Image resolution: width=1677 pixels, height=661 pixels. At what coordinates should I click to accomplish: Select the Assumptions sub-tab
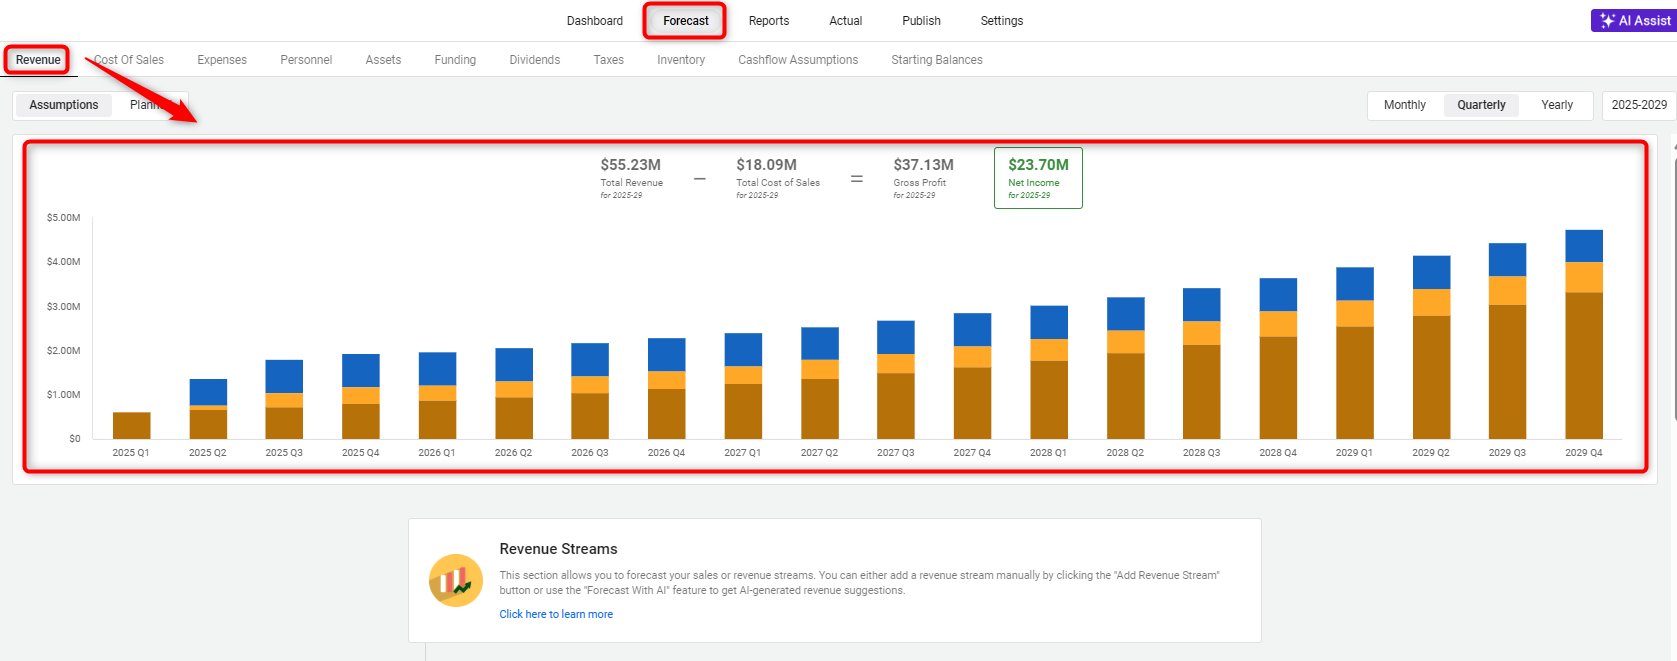point(64,105)
